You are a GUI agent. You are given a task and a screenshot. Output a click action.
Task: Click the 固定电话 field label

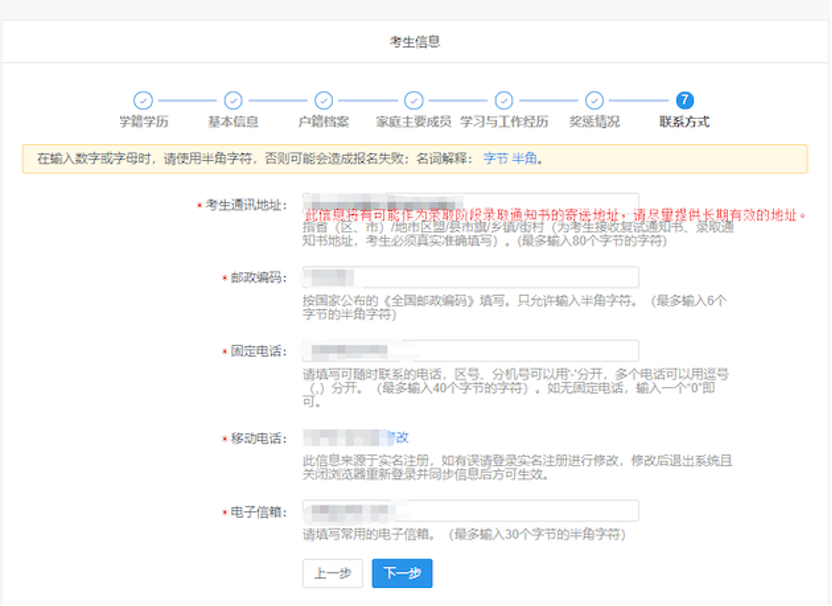(259, 351)
